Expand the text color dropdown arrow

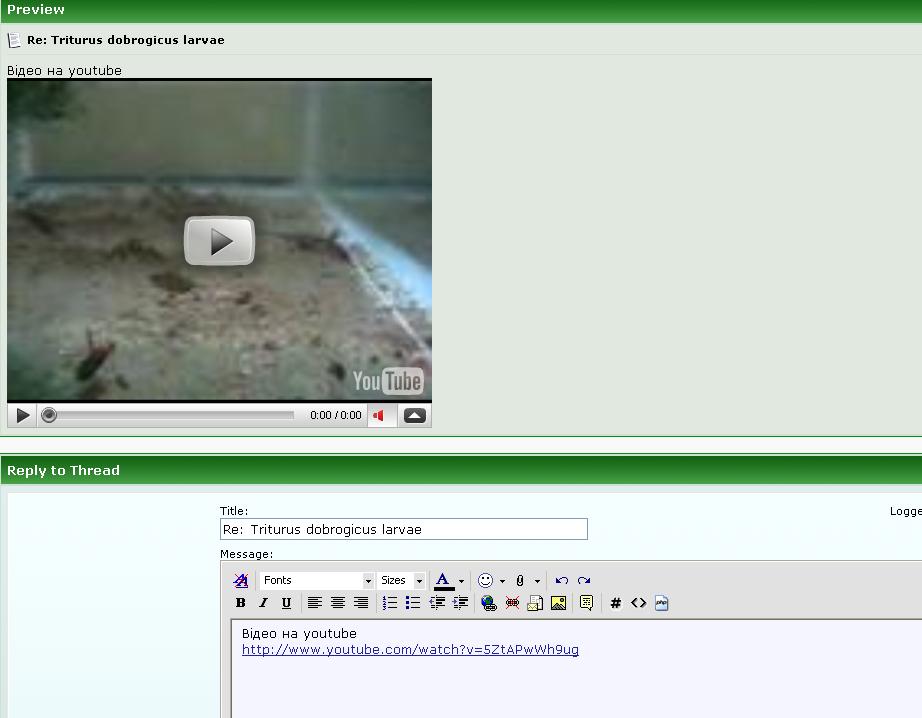[461, 581]
